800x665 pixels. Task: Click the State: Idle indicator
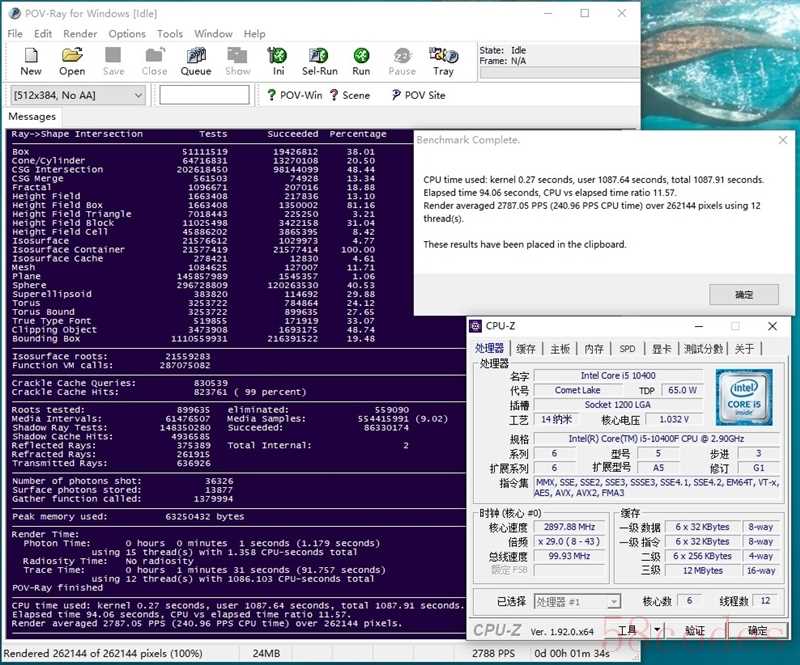pos(503,50)
